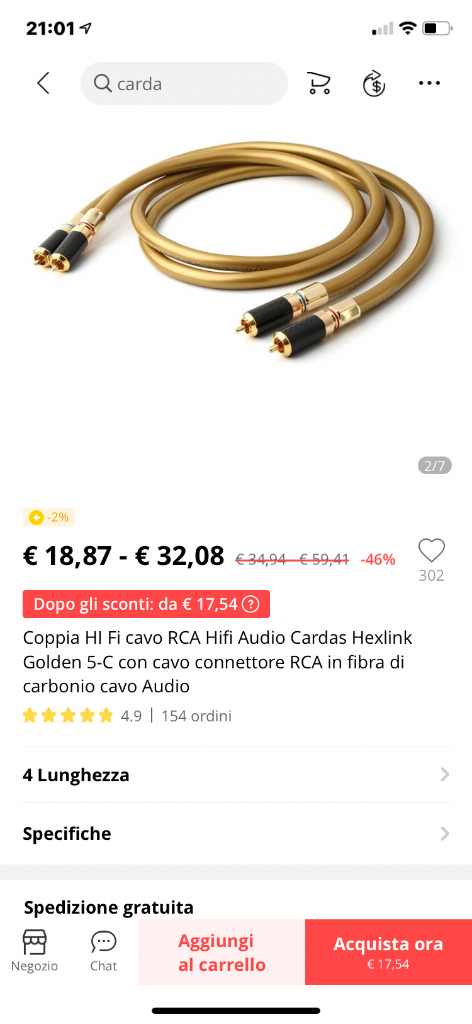
Task: Tap the 2/7 image counter badge
Action: [434, 466]
